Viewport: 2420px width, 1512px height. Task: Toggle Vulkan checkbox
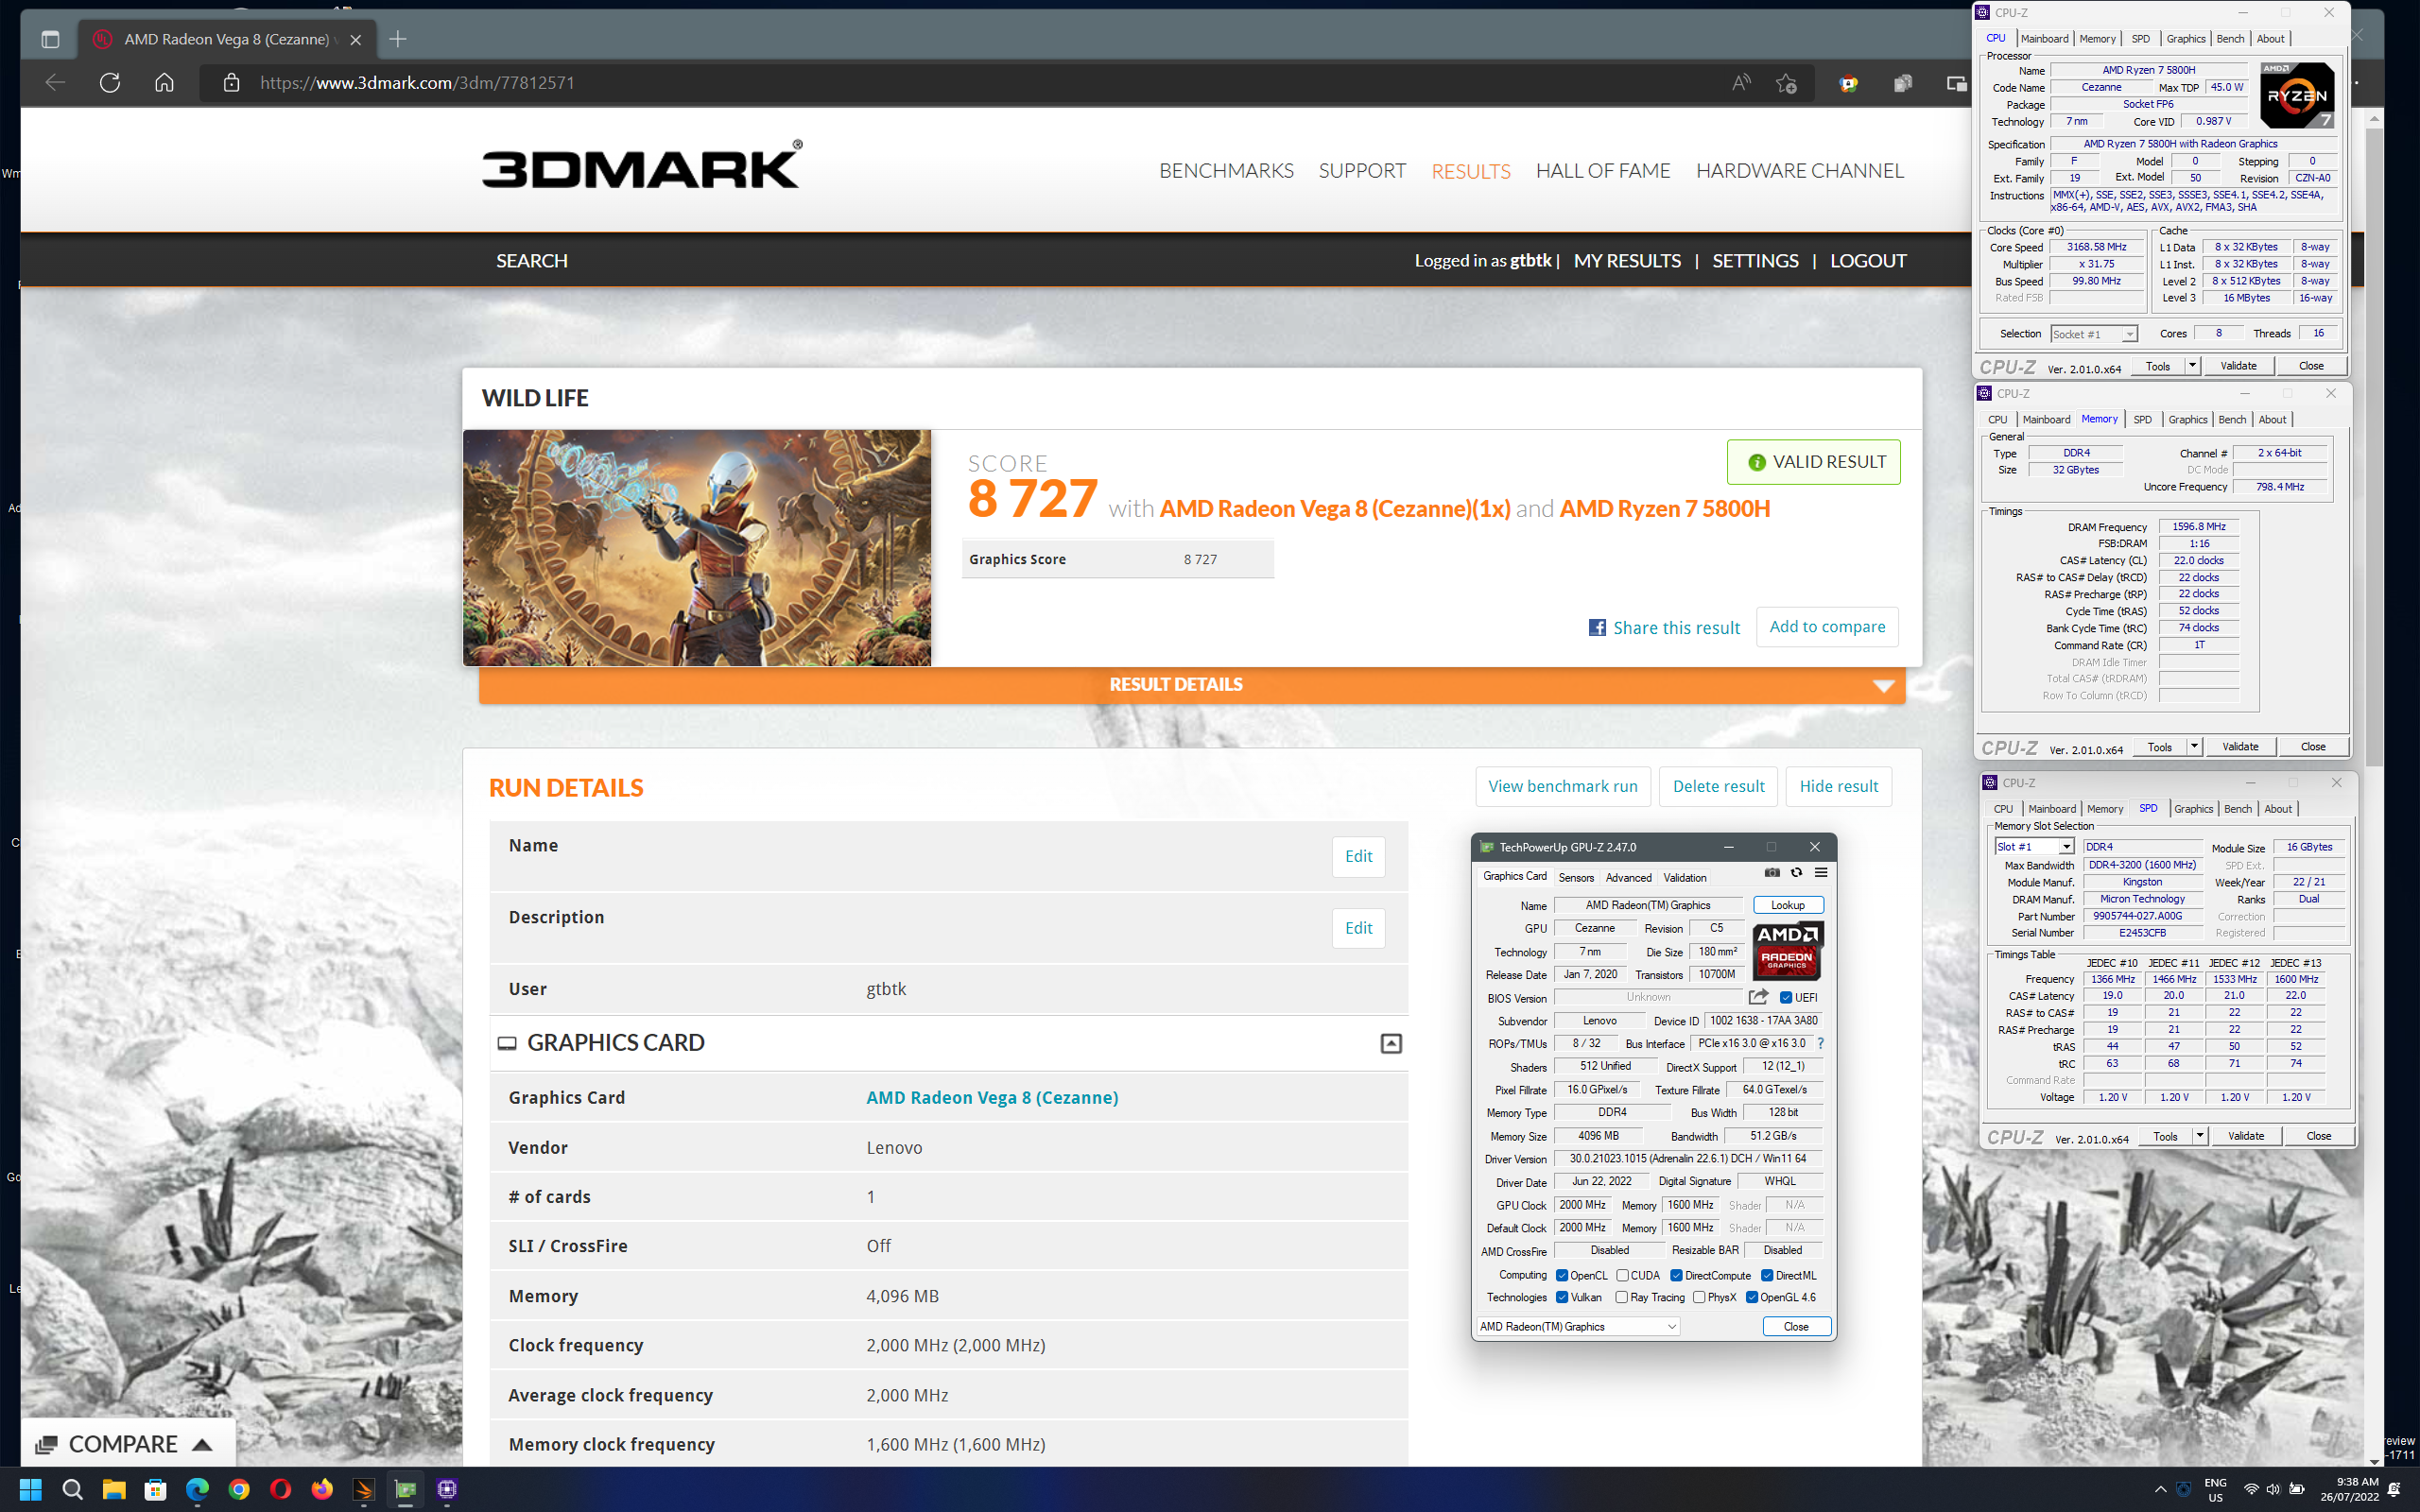pyautogui.click(x=1562, y=1297)
